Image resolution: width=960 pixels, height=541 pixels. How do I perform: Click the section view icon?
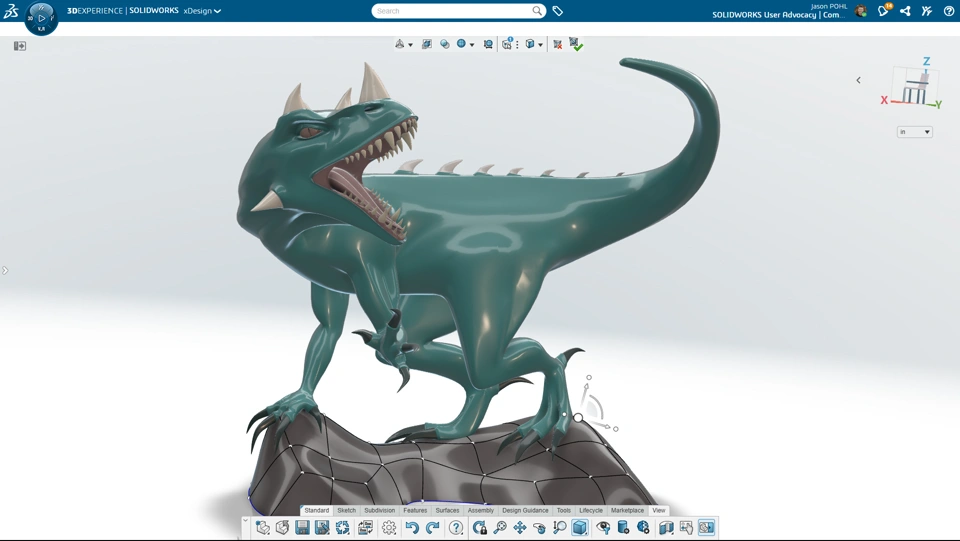click(x=666, y=528)
